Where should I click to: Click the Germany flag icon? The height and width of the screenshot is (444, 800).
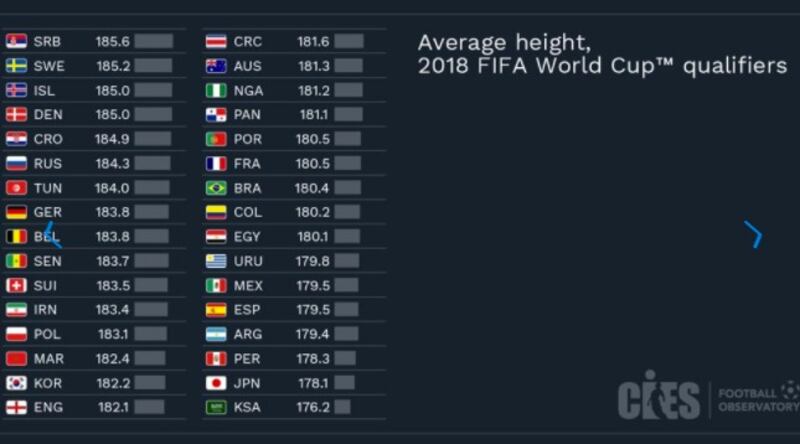[16, 212]
